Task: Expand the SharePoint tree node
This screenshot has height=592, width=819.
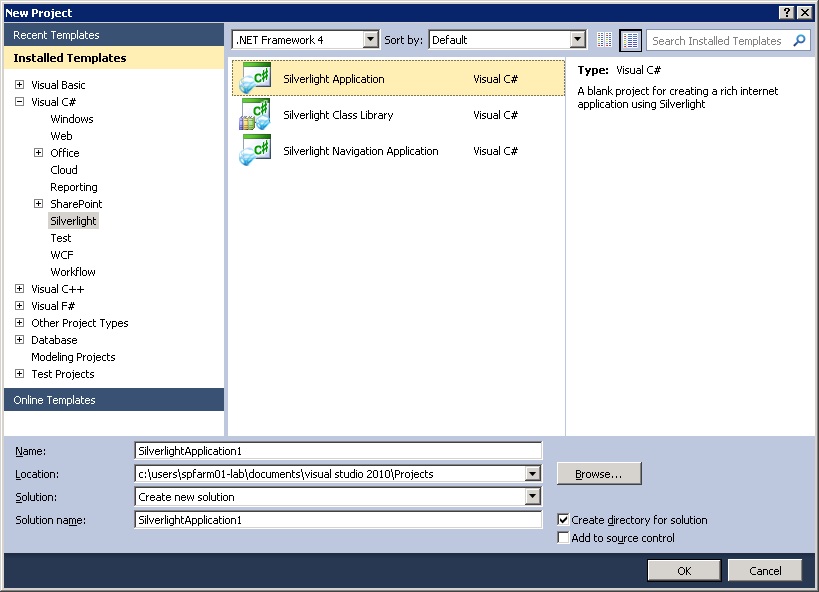Action: [38, 204]
